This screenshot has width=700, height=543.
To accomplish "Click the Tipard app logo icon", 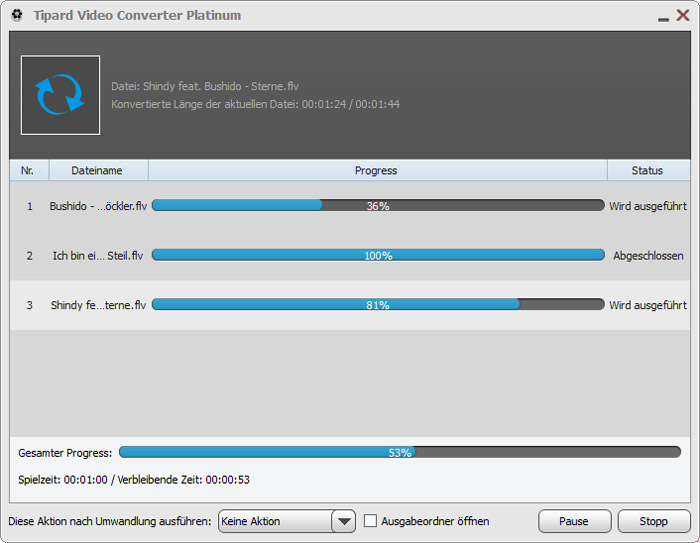I will click(x=17, y=16).
